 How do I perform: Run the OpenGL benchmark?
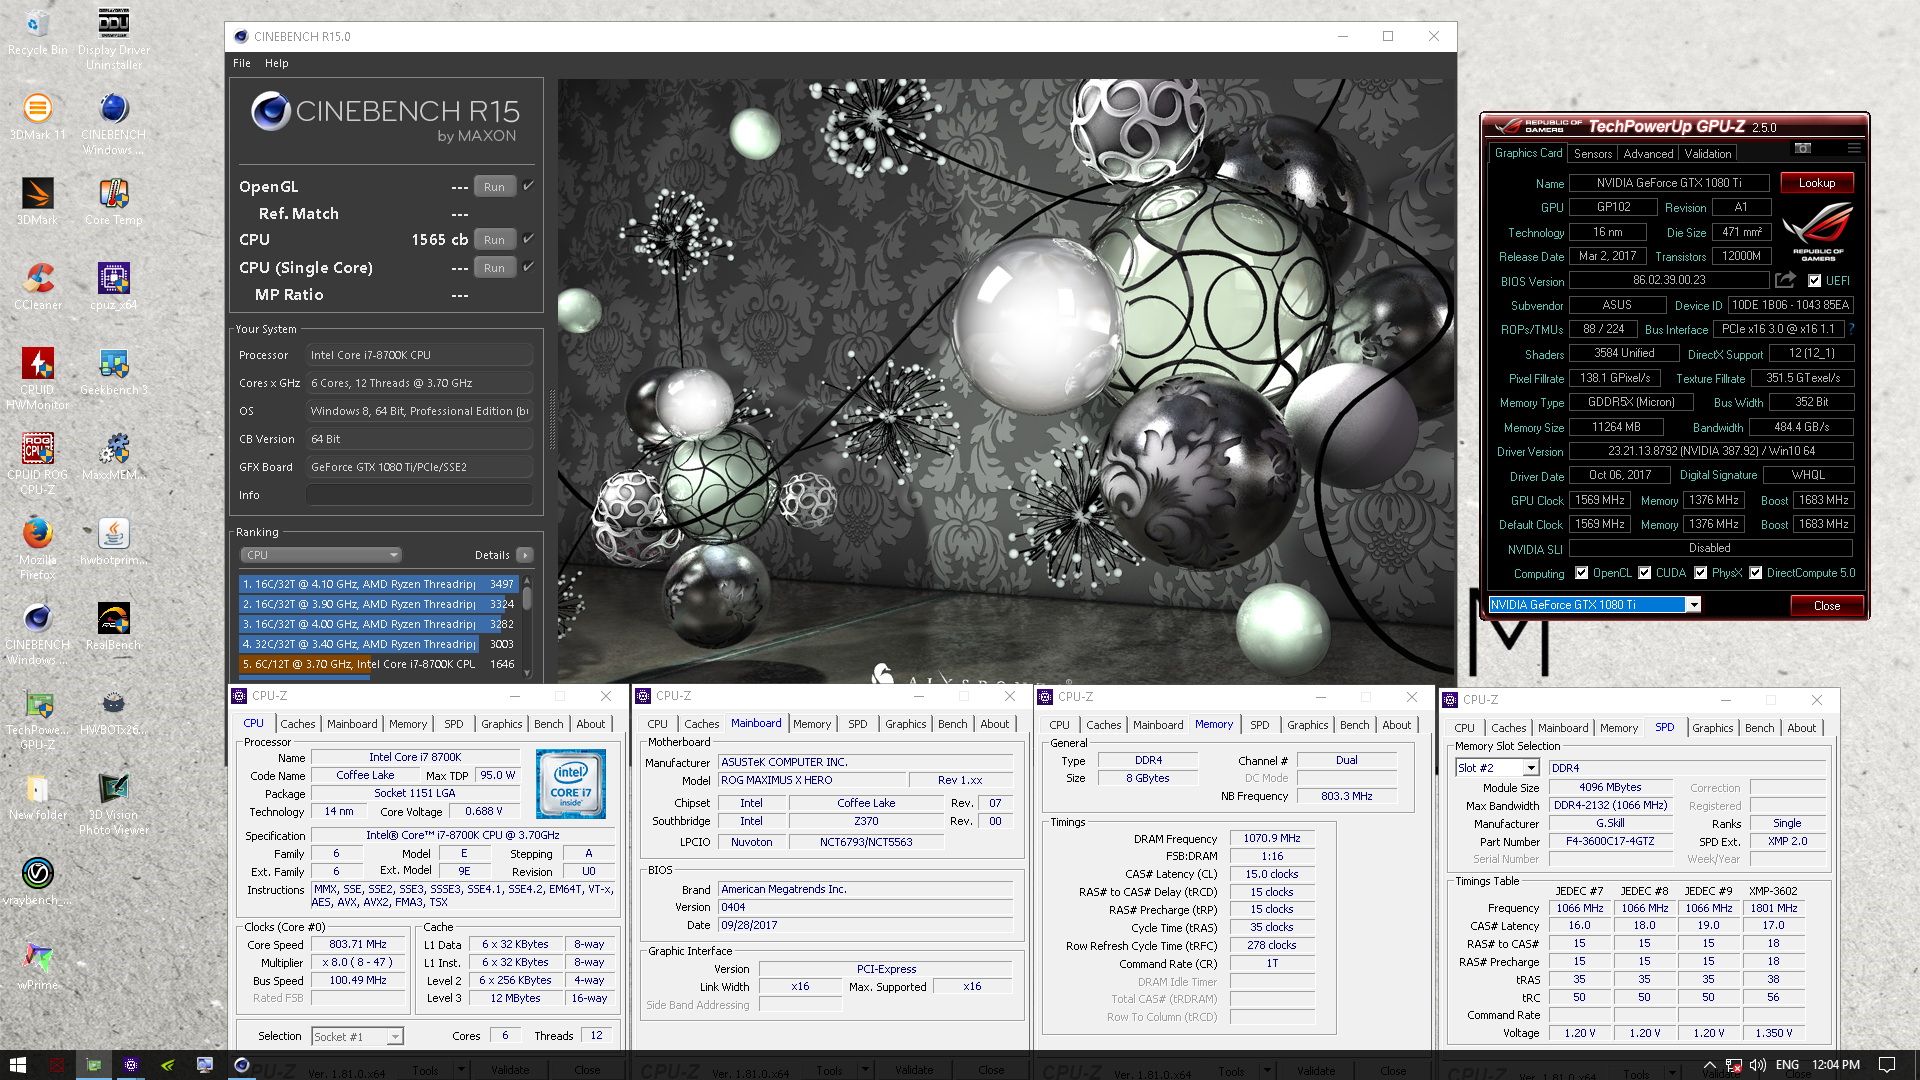494,187
